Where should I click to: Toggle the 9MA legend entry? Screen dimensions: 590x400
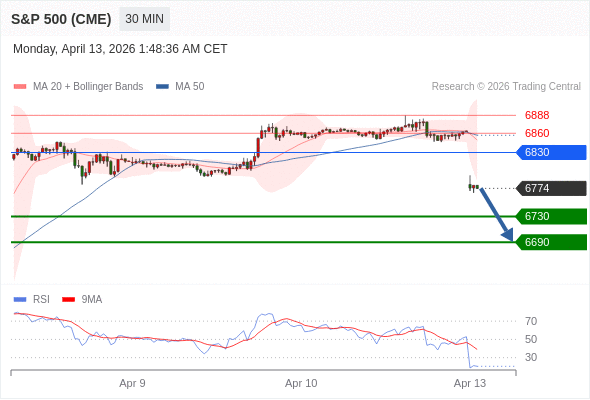[x=82, y=300]
